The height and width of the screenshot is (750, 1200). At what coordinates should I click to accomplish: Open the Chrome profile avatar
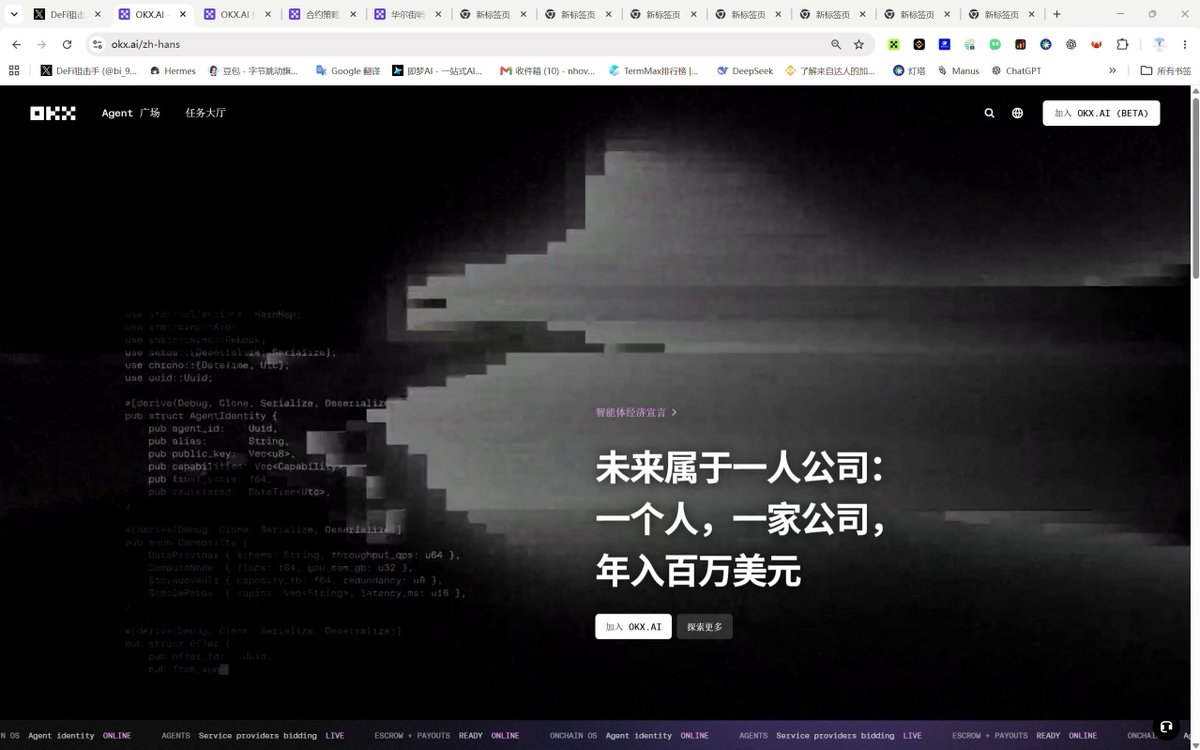(x=1160, y=45)
